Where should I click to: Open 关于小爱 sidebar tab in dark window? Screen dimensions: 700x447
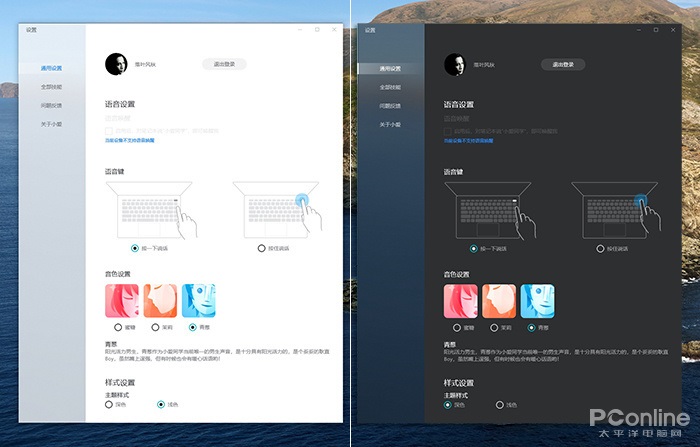pos(390,125)
